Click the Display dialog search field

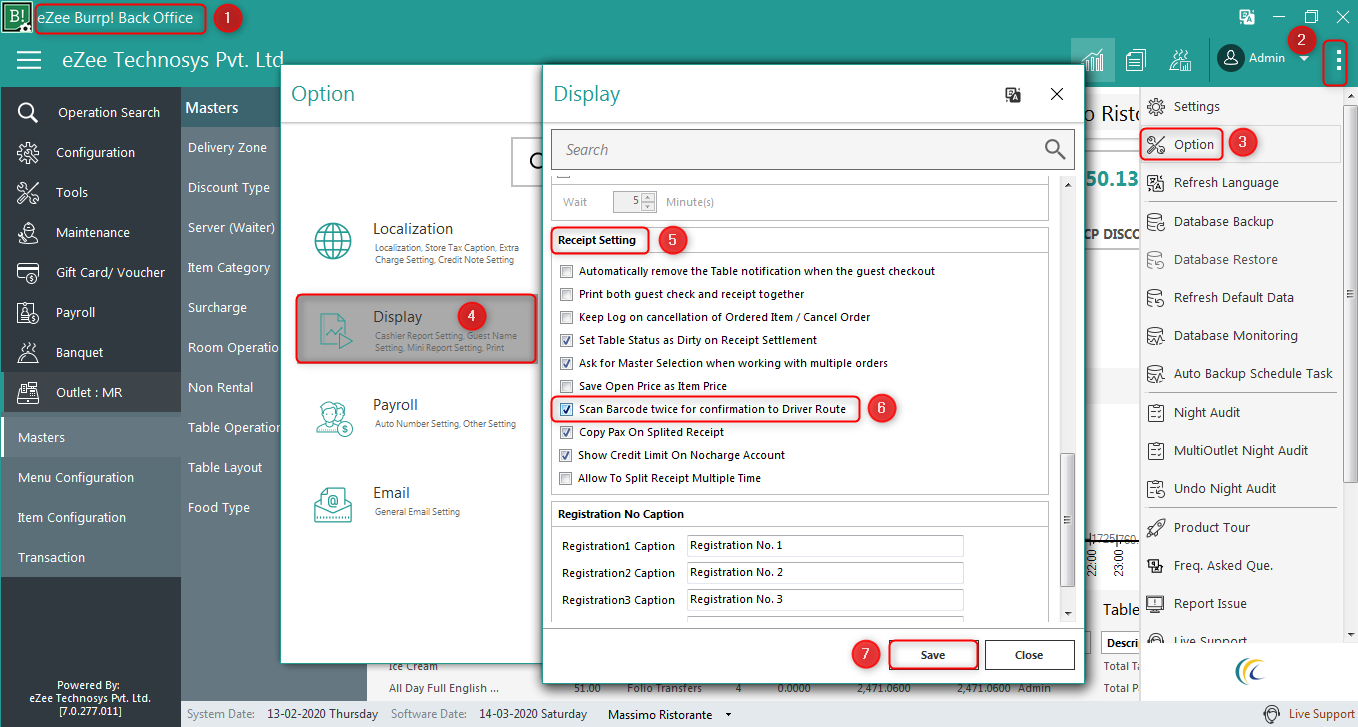pos(812,149)
